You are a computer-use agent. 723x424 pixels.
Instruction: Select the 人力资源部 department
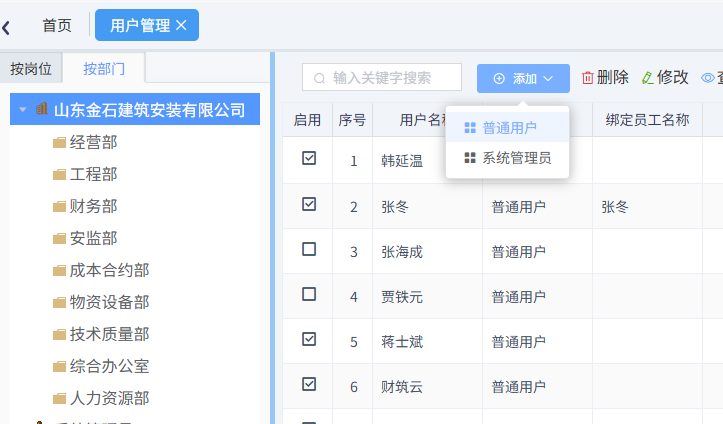point(109,399)
